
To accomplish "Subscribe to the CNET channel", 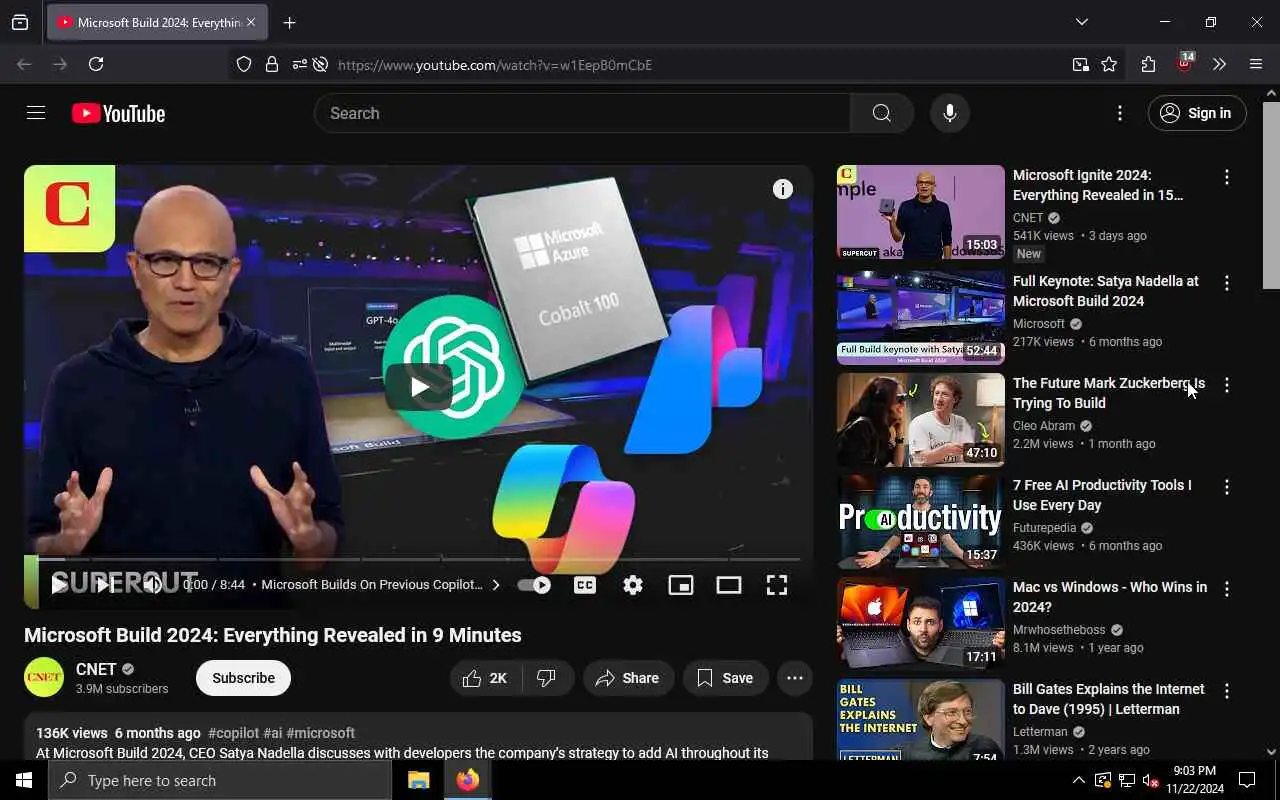I will point(243,677).
